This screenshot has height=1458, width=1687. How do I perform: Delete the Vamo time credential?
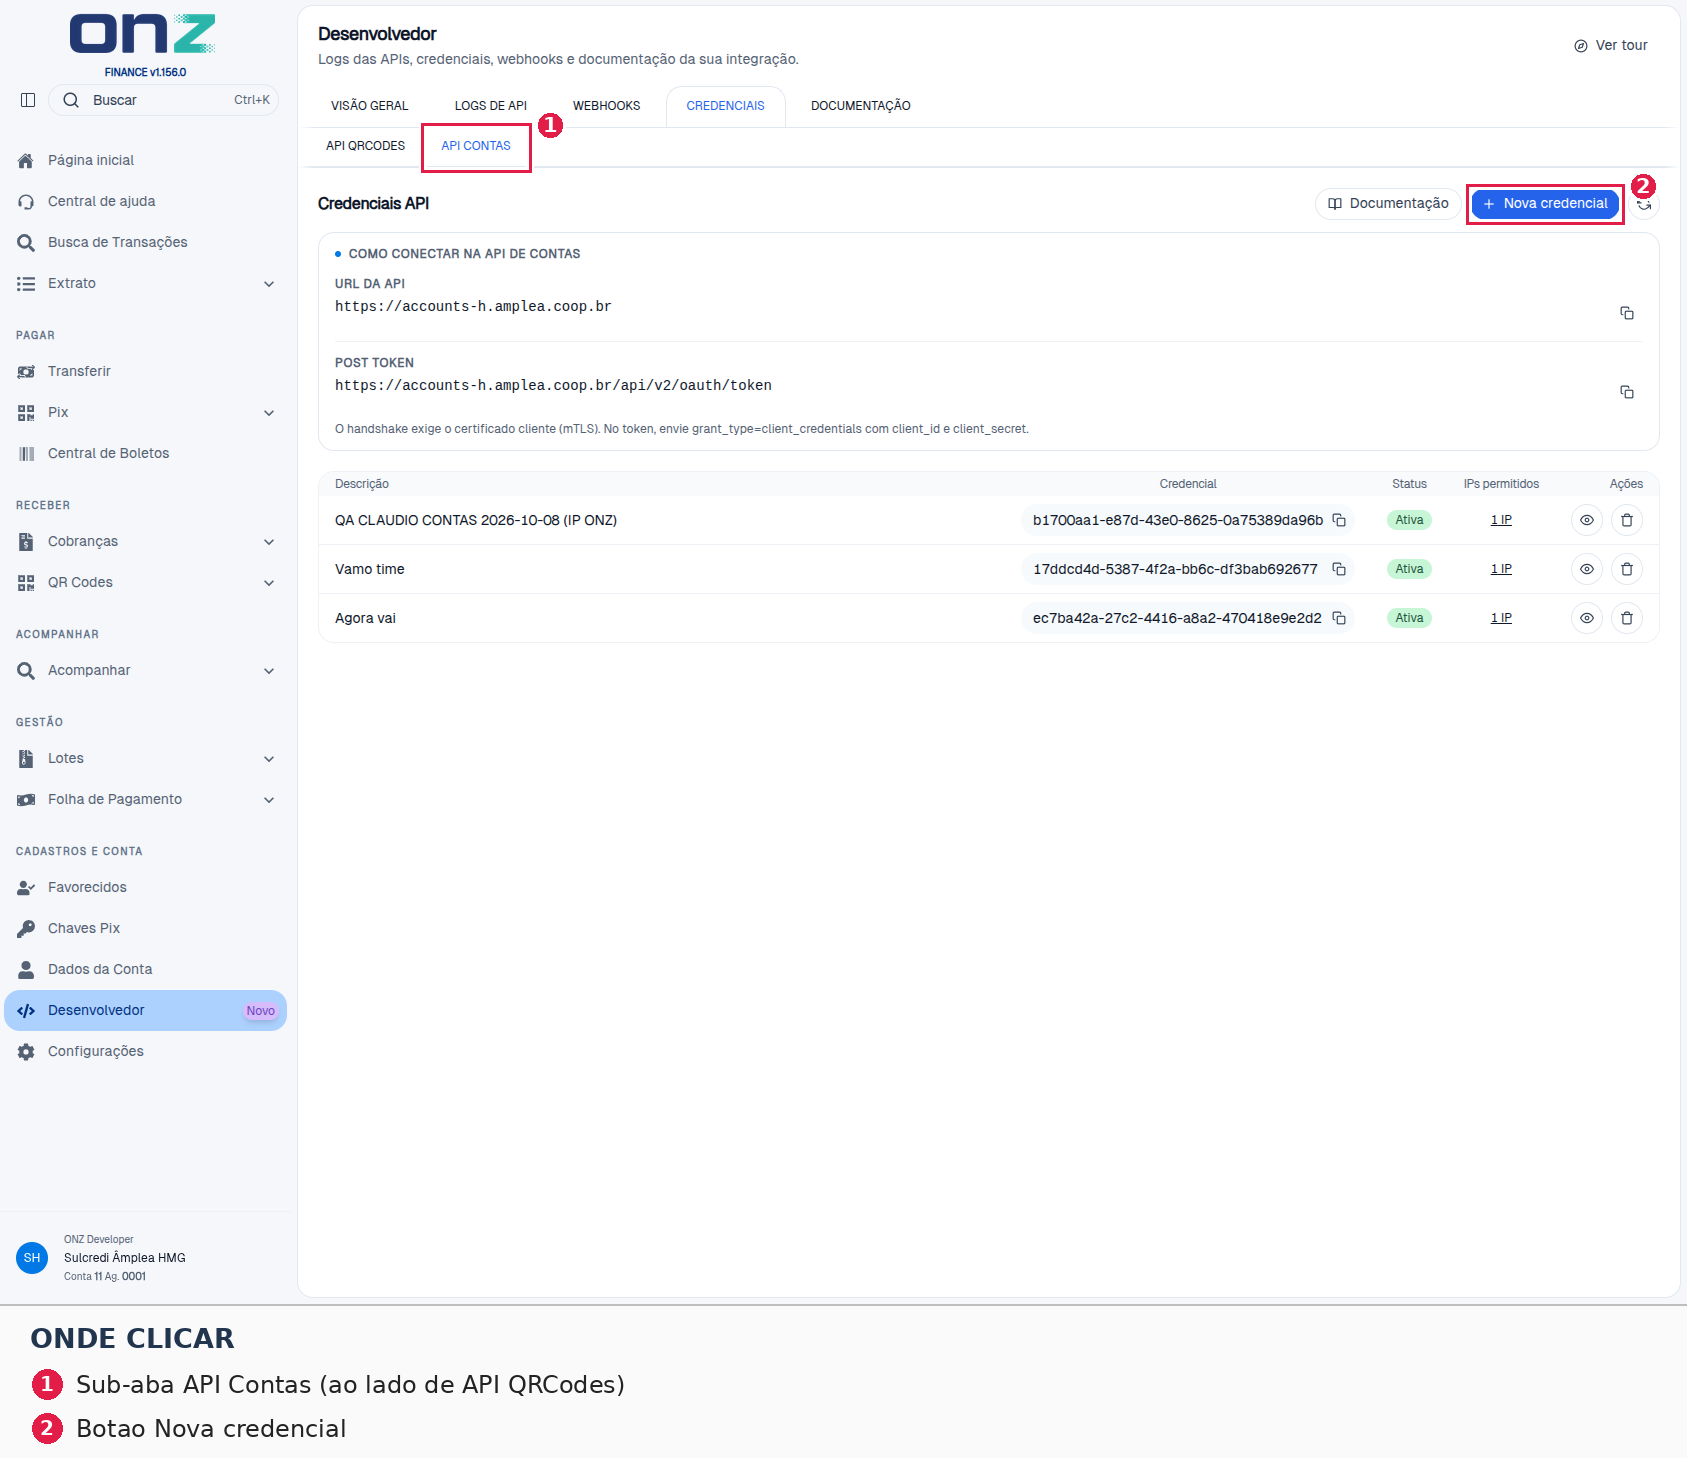click(1627, 569)
